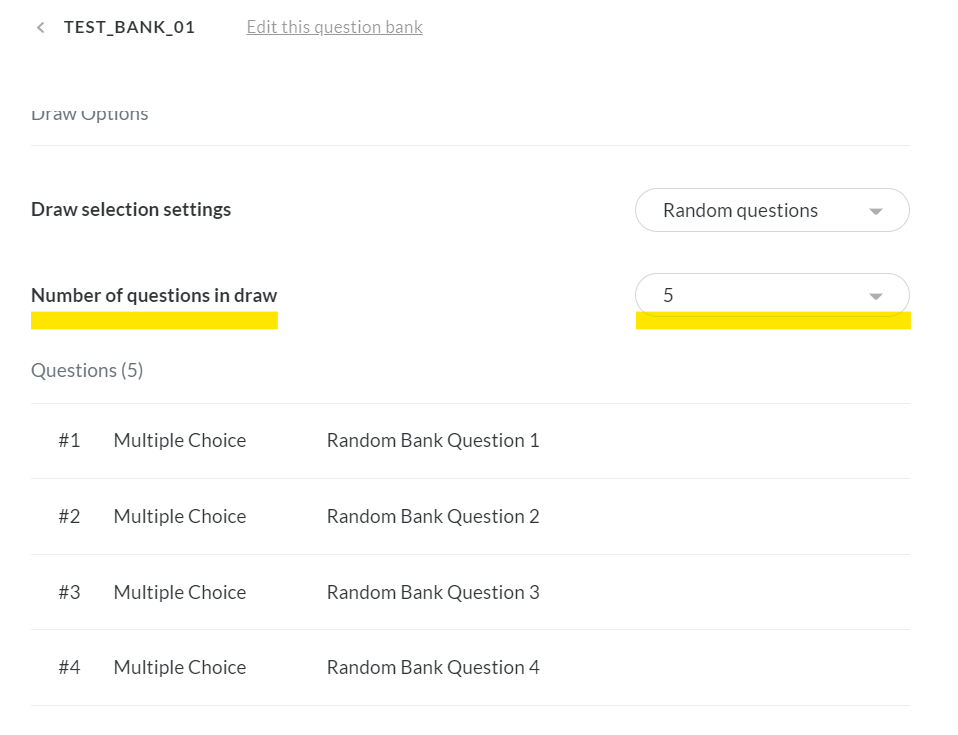The image size is (958, 735).
Task: Click the #2 question number
Action: [x=69, y=517]
